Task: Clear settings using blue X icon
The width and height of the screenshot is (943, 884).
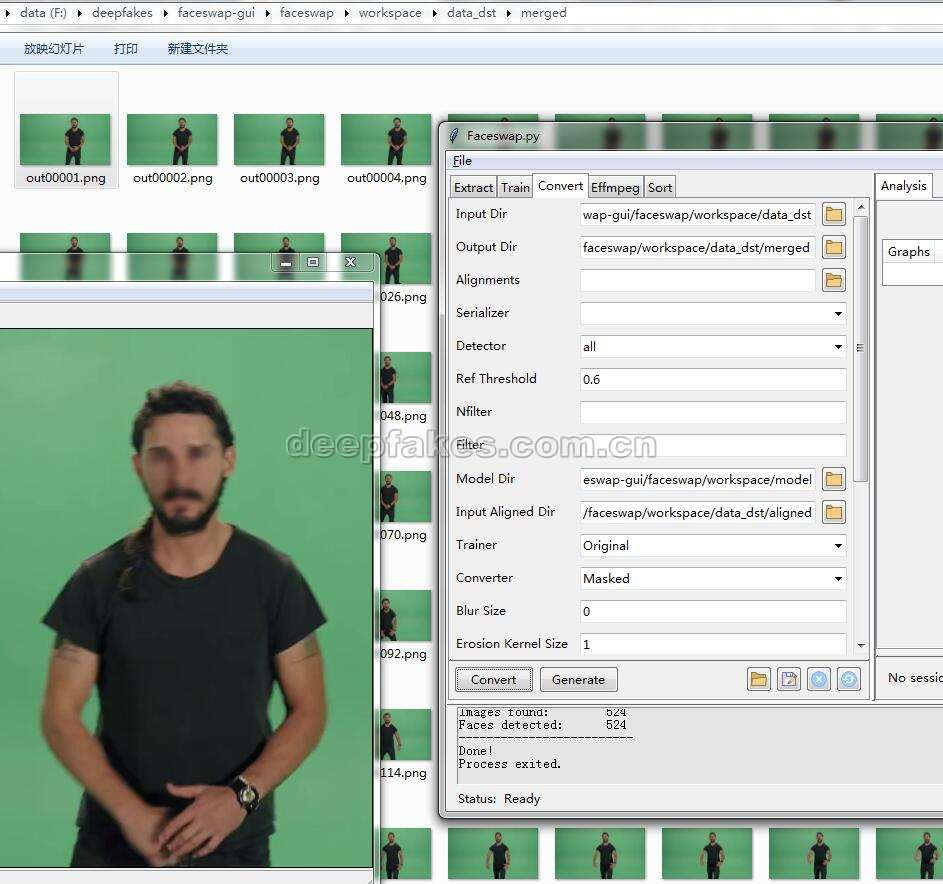Action: click(x=819, y=679)
